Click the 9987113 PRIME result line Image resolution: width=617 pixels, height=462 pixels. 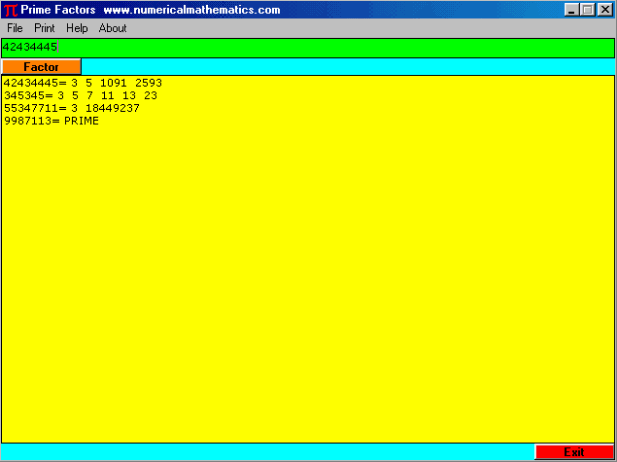51,120
